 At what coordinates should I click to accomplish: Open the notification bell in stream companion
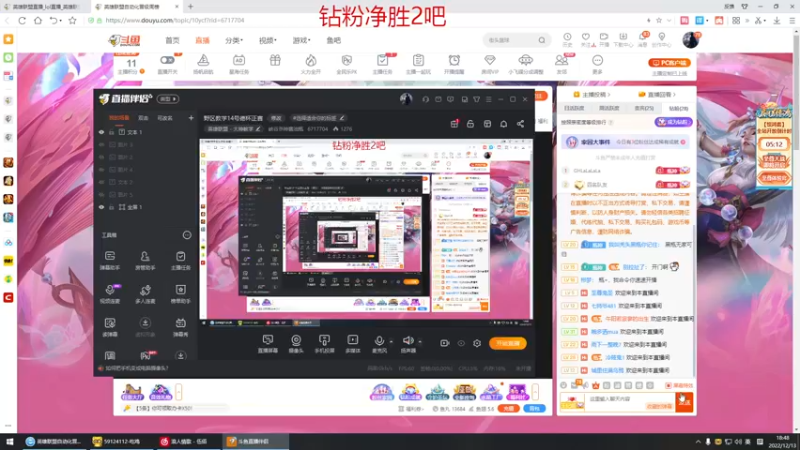tap(504, 124)
